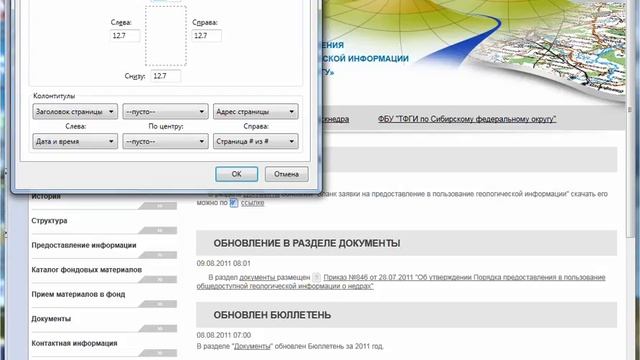This screenshot has width=640, height=360.
Task: Click the ссылке download link
Action: click(x=252, y=202)
